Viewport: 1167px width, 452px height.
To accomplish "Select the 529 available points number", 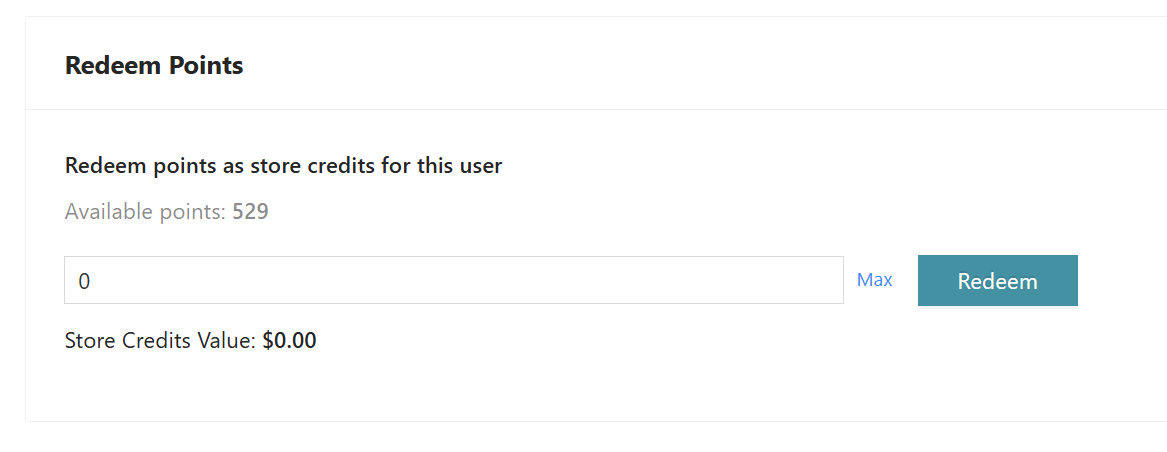I will point(251,212).
